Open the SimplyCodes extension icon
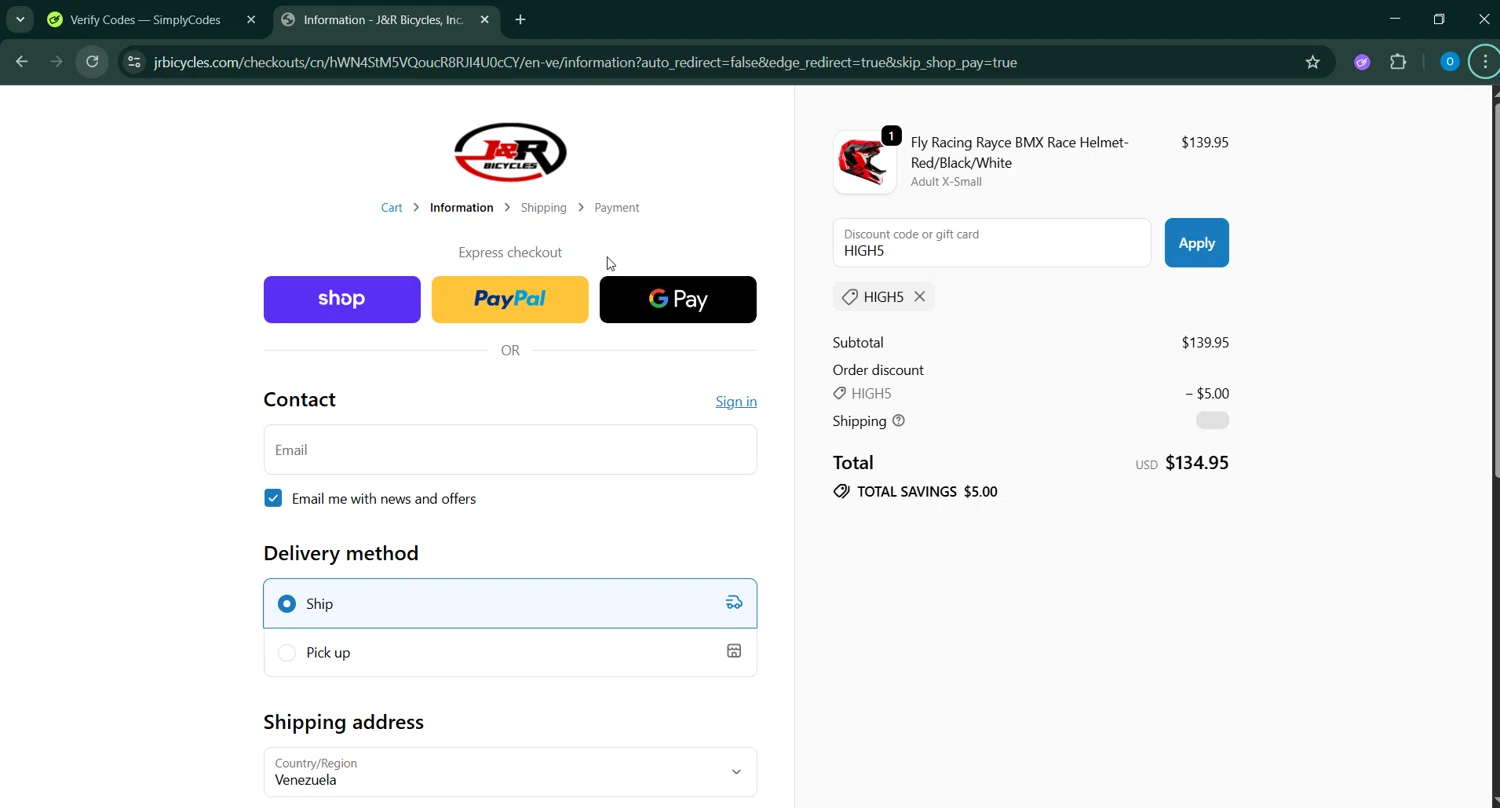 [1362, 62]
